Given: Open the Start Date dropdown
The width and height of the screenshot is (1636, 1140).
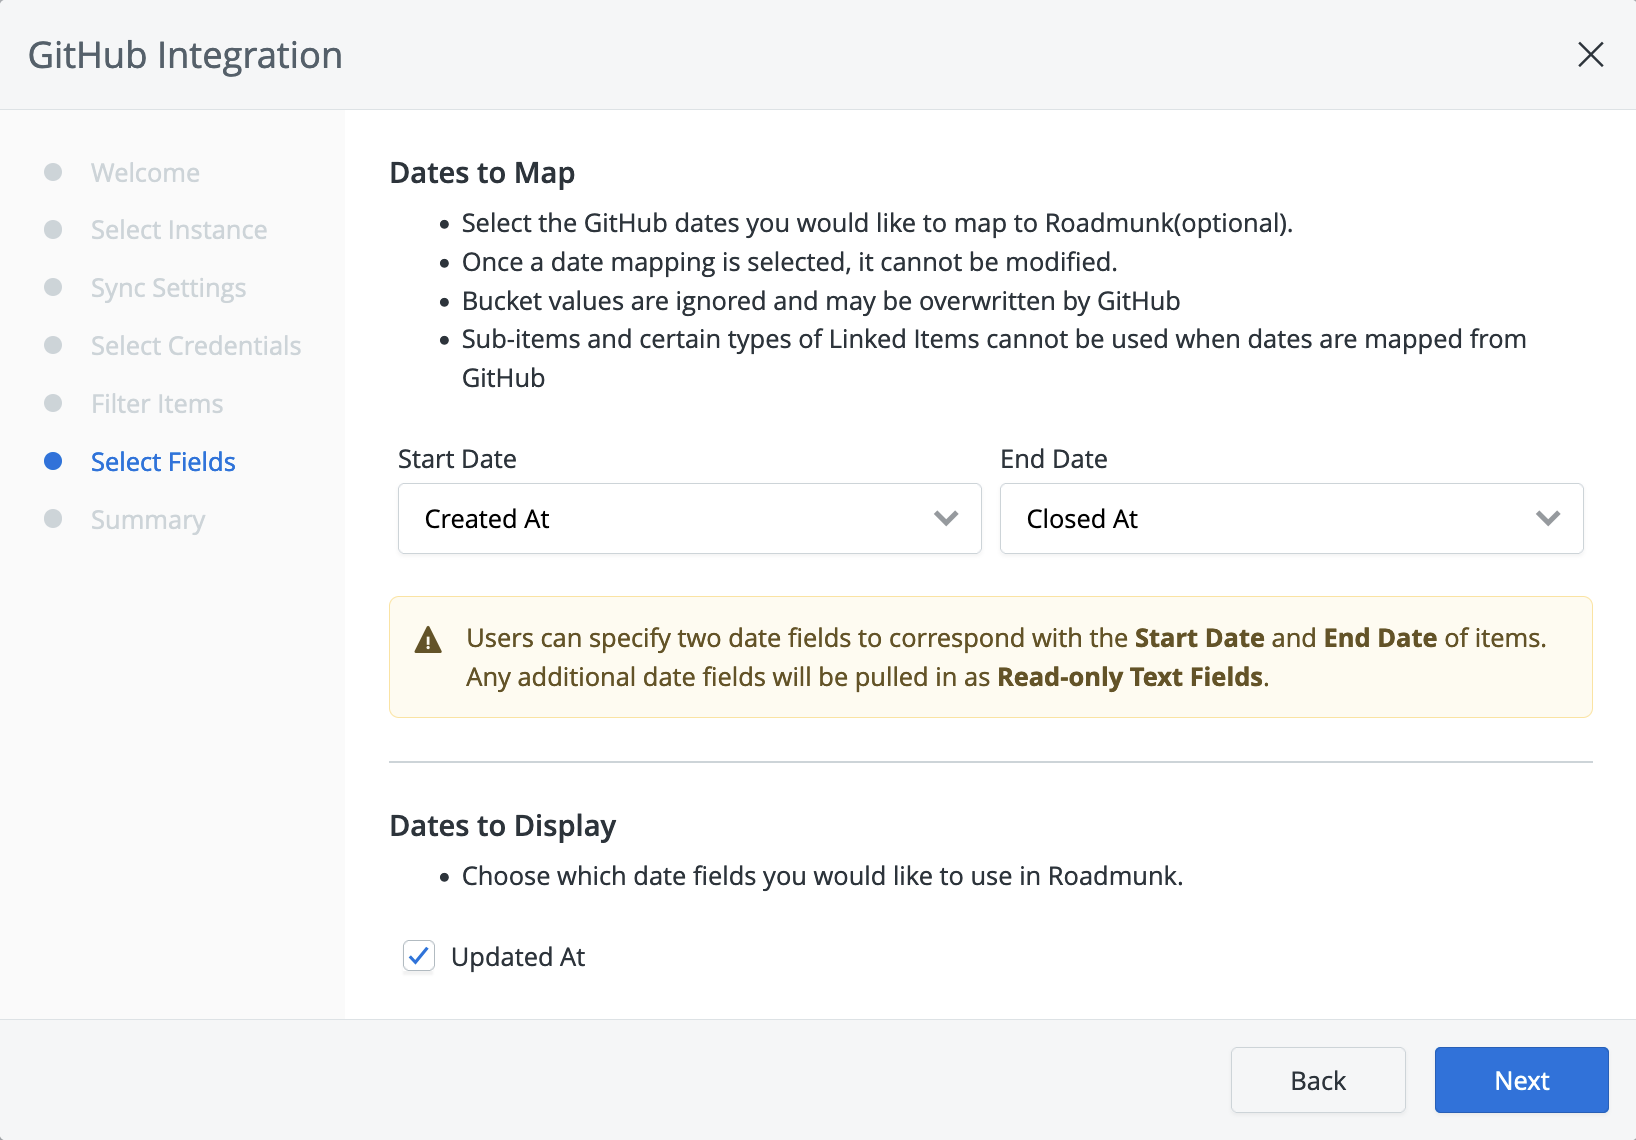Looking at the screenshot, I should (x=689, y=519).
